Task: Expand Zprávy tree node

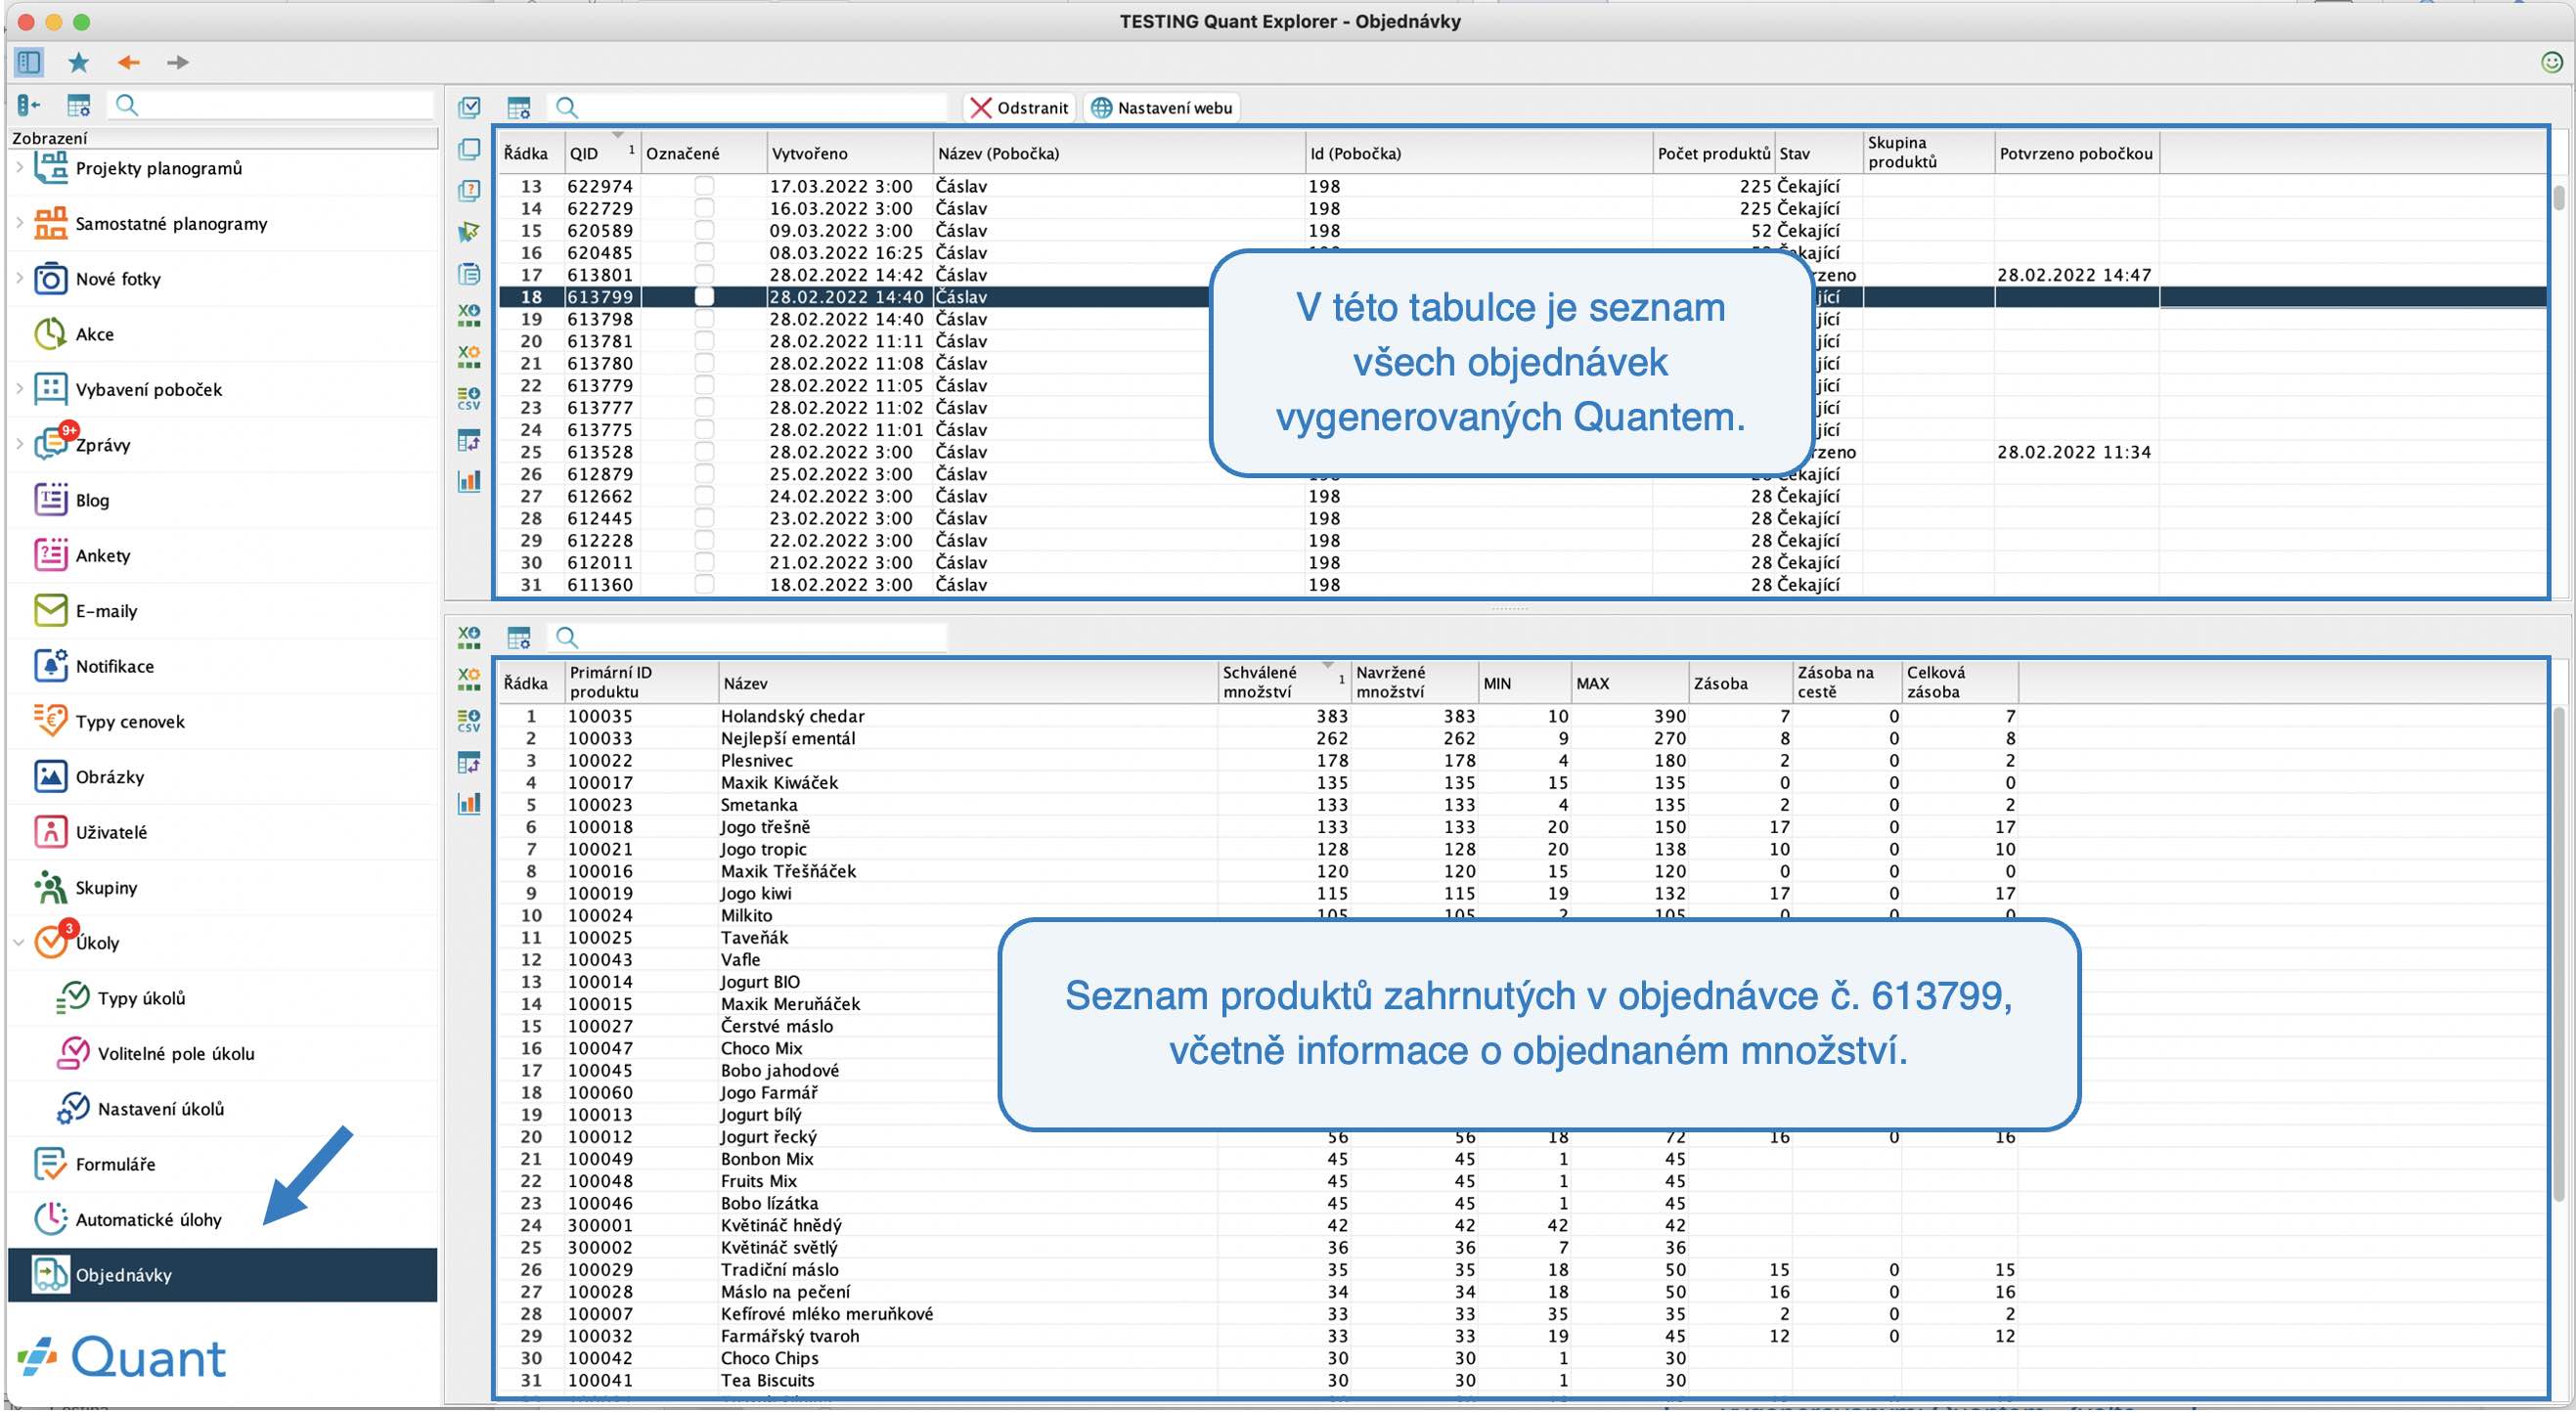Action: (19, 445)
